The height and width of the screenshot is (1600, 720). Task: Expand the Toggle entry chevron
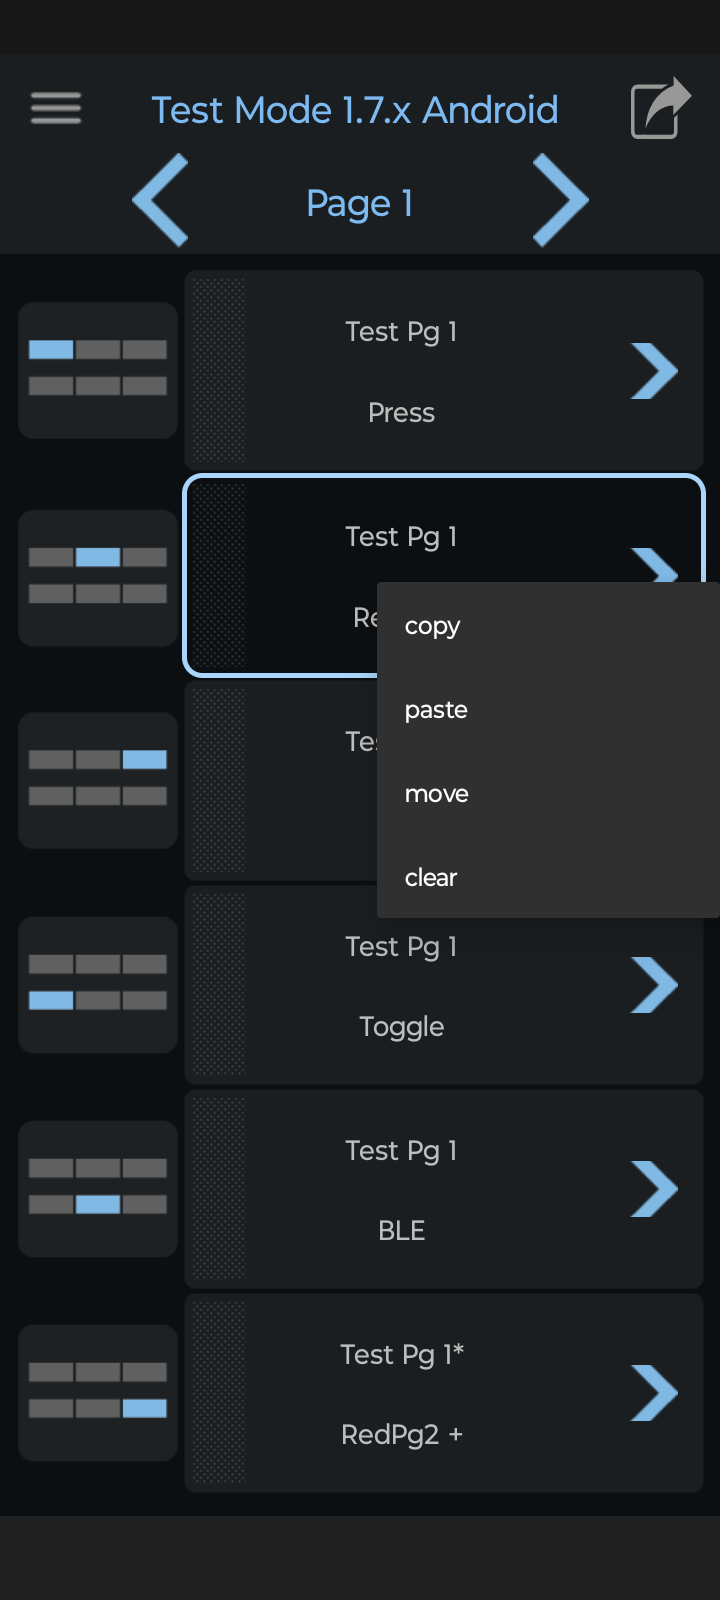point(654,985)
